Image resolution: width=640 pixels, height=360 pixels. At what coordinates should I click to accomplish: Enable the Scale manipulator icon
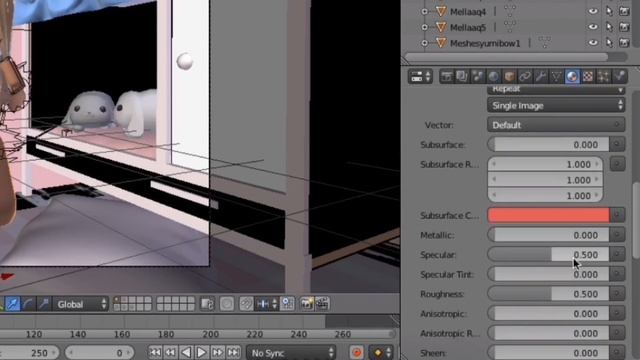click(44, 304)
